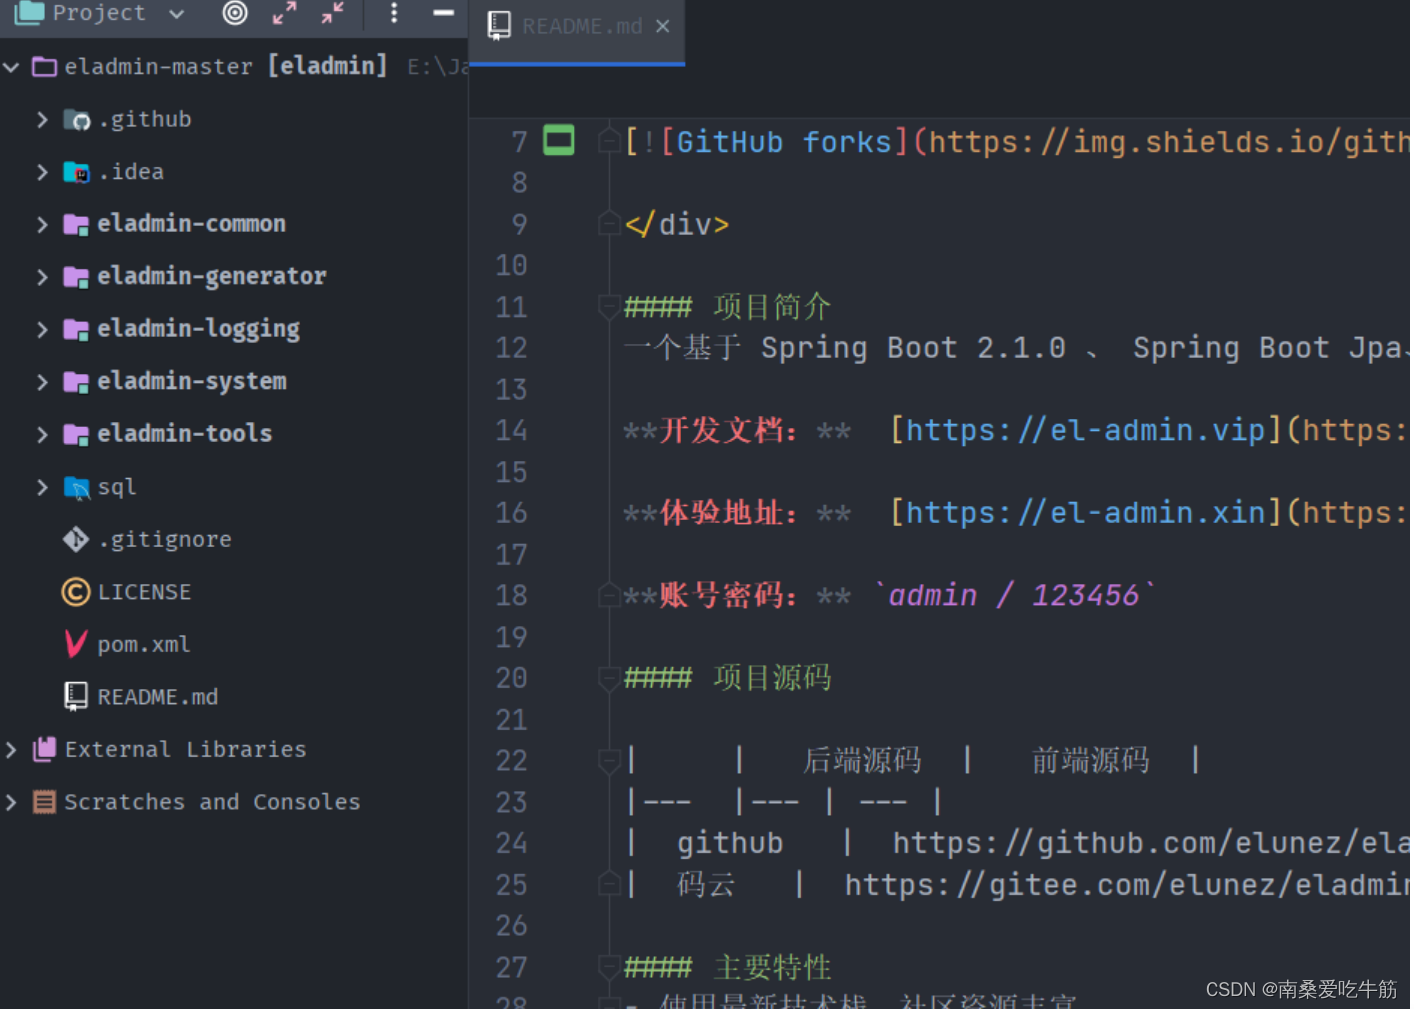Click the gitee.com/elunez URL on line 25
Image resolution: width=1414 pixels, height=1009 pixels.
1126,885
